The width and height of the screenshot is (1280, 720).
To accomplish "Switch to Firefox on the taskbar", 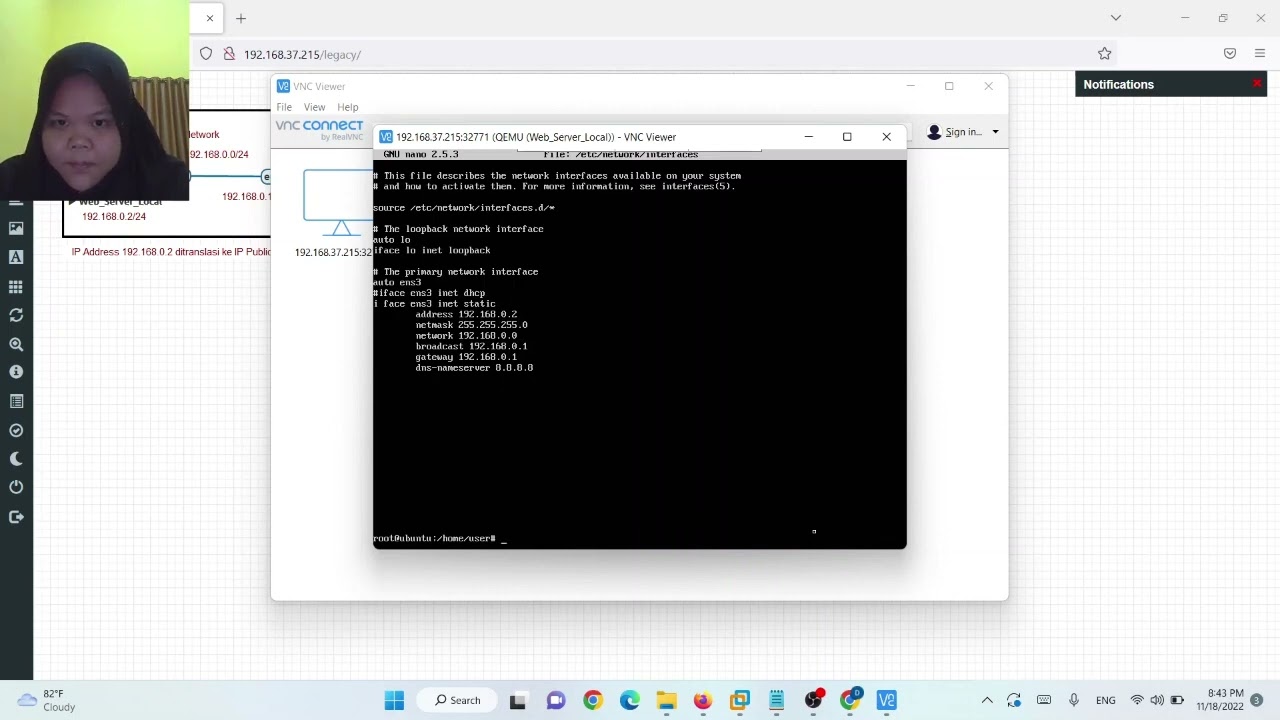I will click(703, 700).
